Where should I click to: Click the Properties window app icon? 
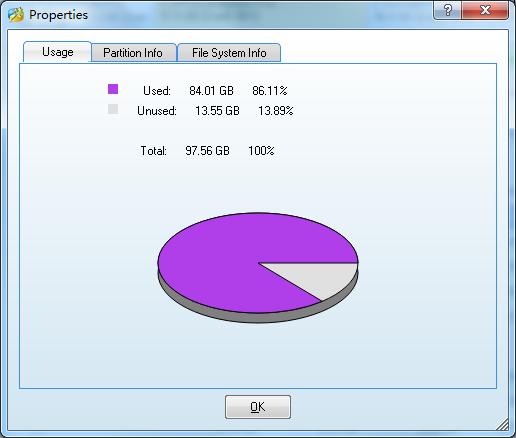16,14
